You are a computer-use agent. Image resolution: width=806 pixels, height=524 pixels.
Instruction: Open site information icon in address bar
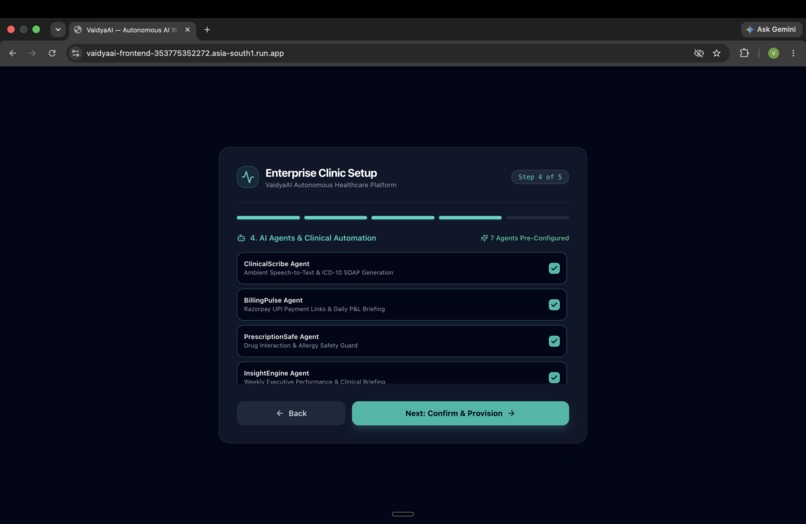pyautogui.click(x=76, y=53)
